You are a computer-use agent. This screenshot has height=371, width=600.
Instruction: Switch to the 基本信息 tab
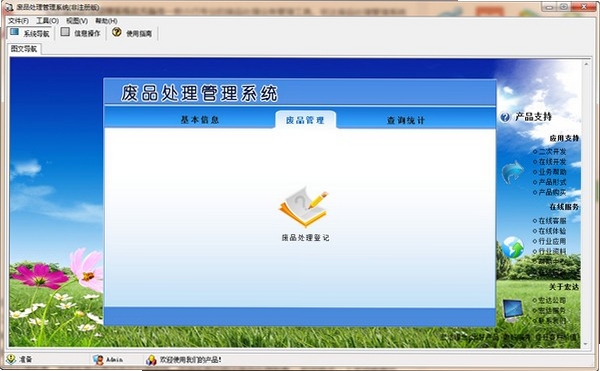(200, 120)
